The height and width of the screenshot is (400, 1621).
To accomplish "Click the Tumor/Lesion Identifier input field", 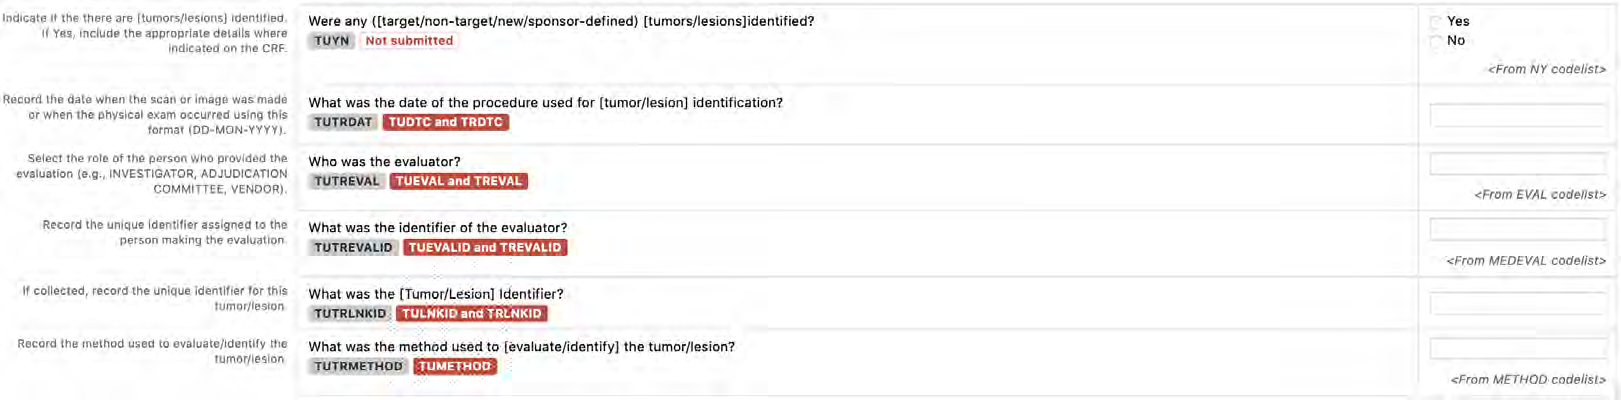I will (x=1517, y=302).
